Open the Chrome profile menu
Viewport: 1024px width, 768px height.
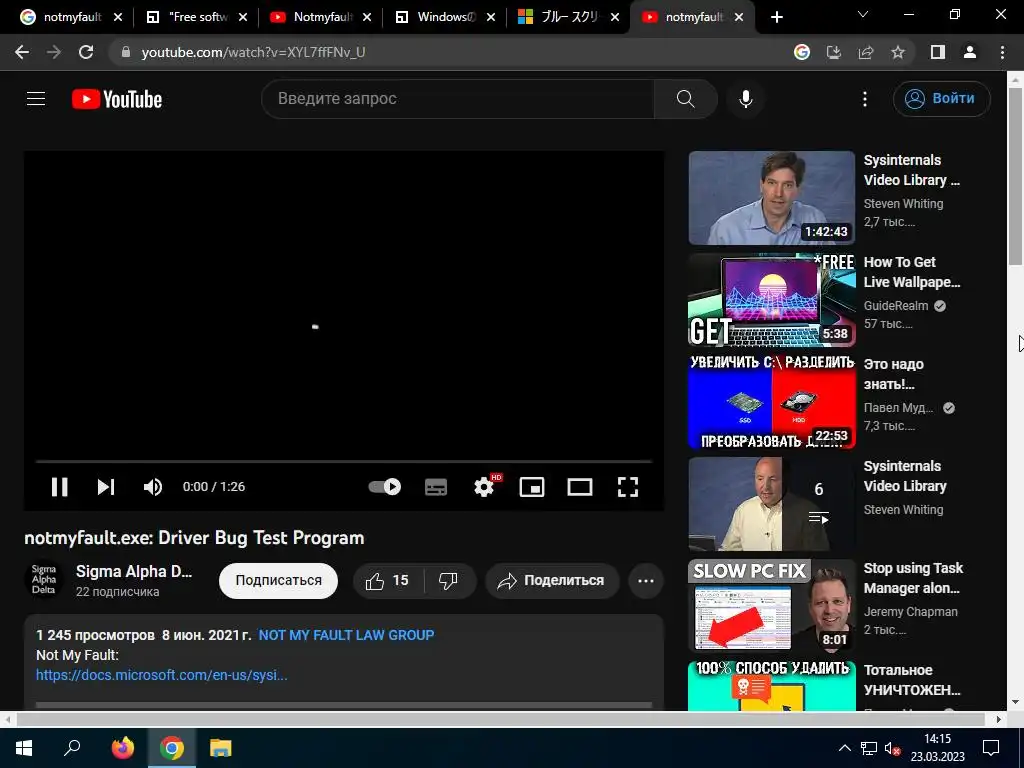970,52
